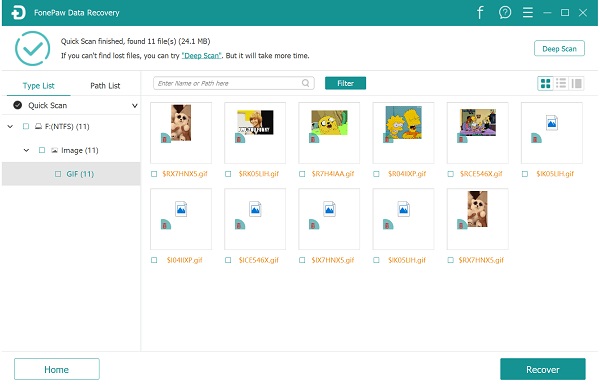
Task: Click the file name $R04IIXP.gif
Action: [407, 174]
